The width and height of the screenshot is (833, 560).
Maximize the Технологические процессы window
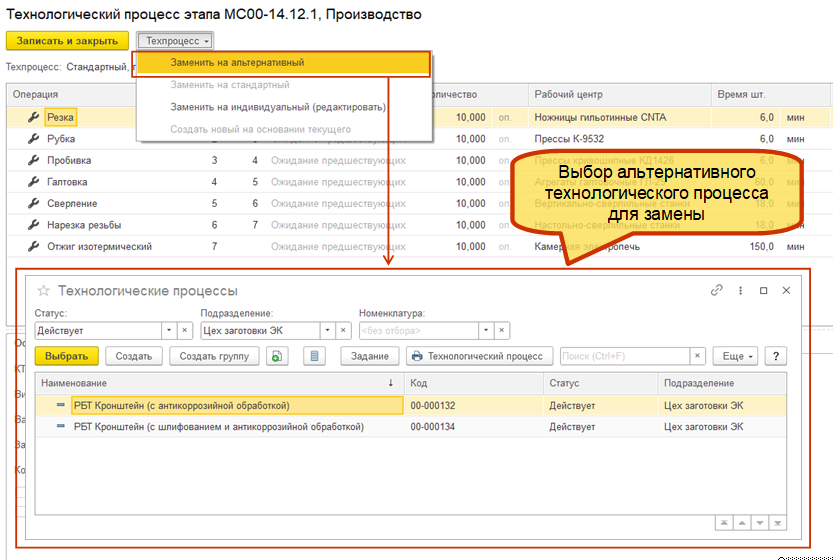[x=763, y=291]
